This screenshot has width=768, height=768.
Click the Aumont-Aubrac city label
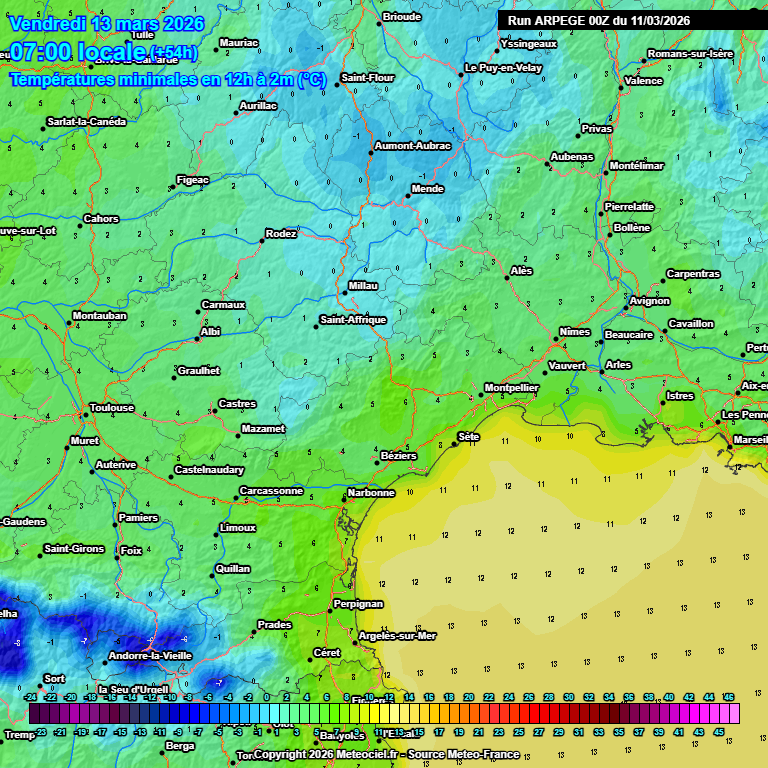click(x=412, y=146)
